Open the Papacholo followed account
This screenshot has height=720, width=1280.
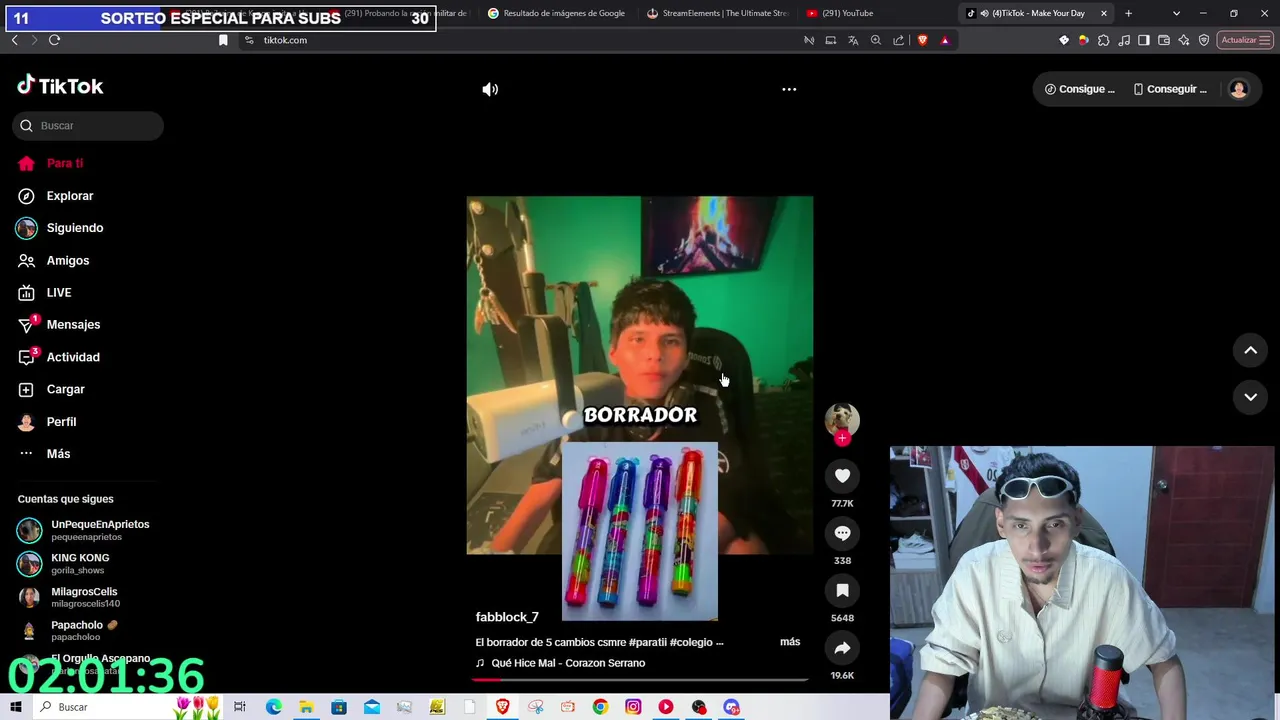[88, 631]
